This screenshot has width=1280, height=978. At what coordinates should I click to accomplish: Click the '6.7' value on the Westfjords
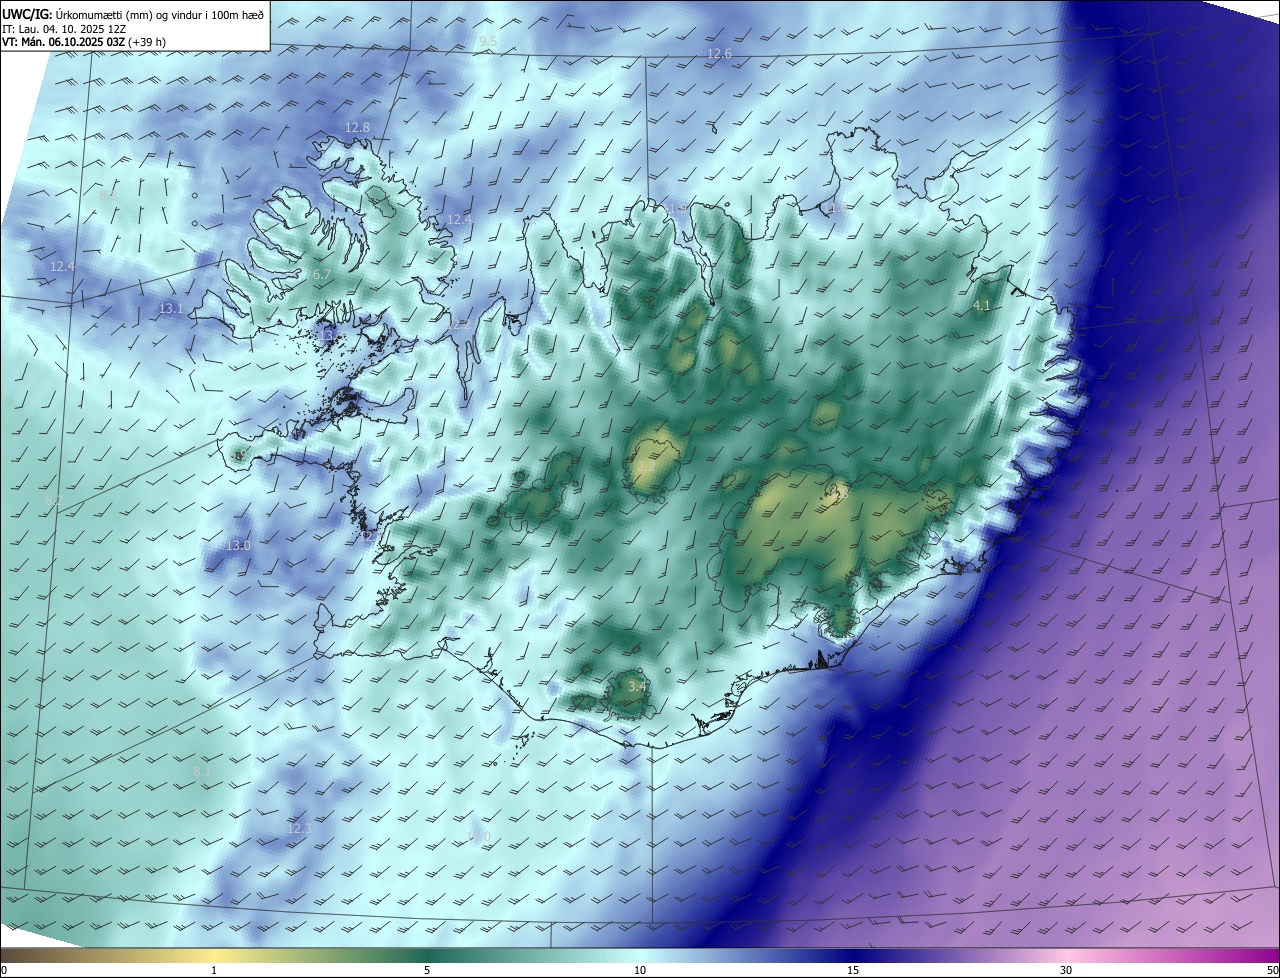tap(322, 274)
